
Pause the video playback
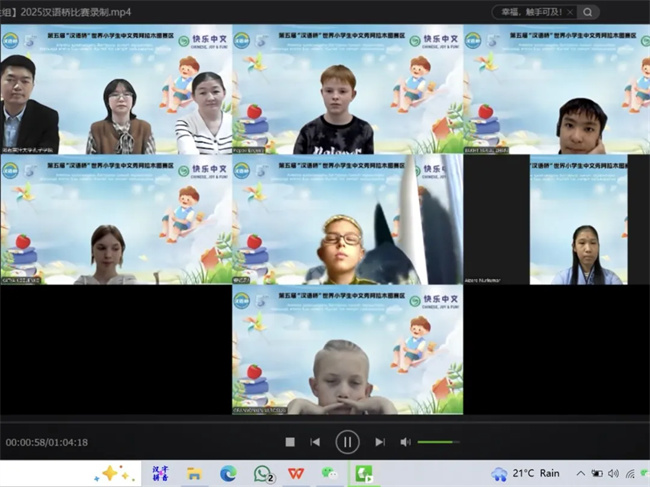point(347,441)
